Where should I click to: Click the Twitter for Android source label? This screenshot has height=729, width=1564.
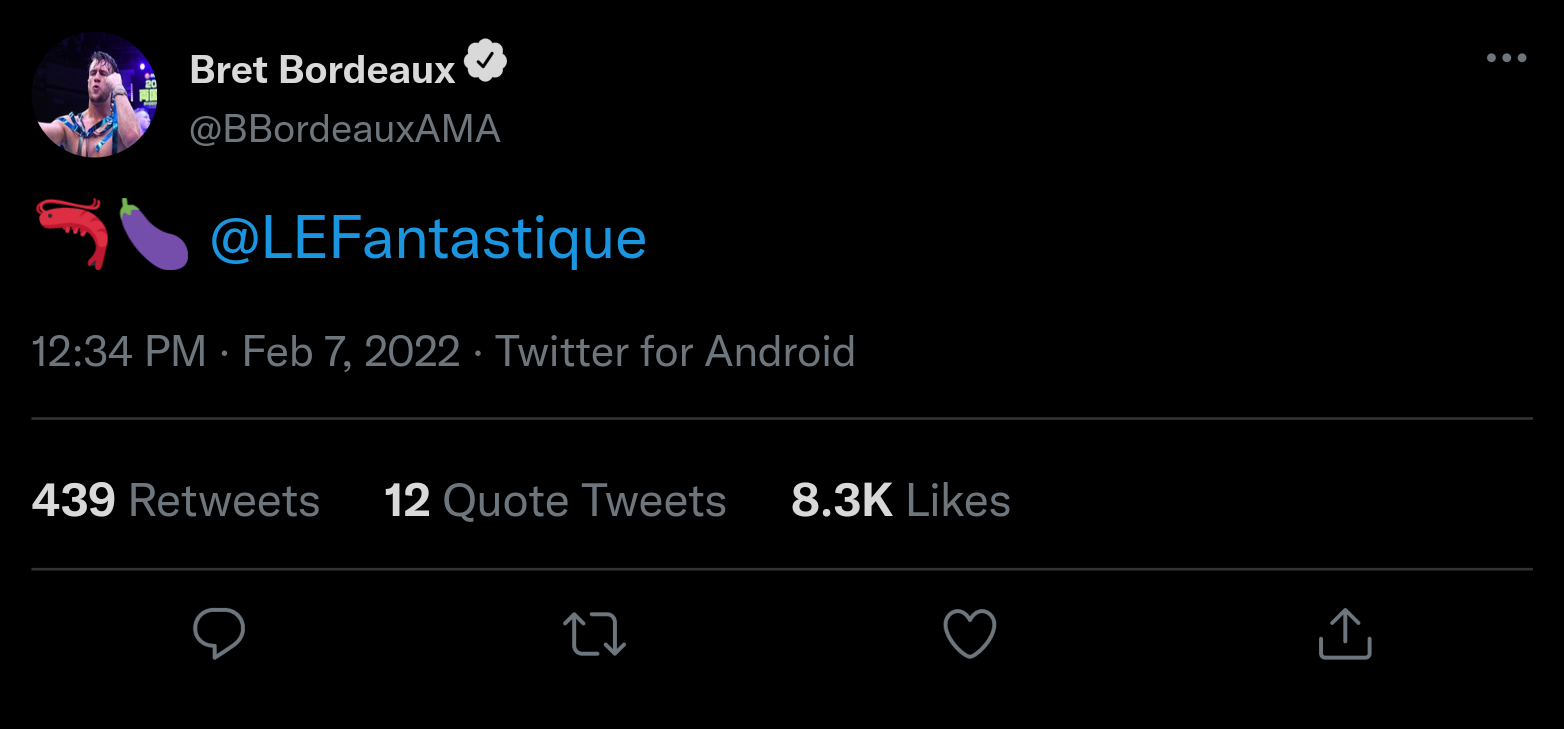675,352
